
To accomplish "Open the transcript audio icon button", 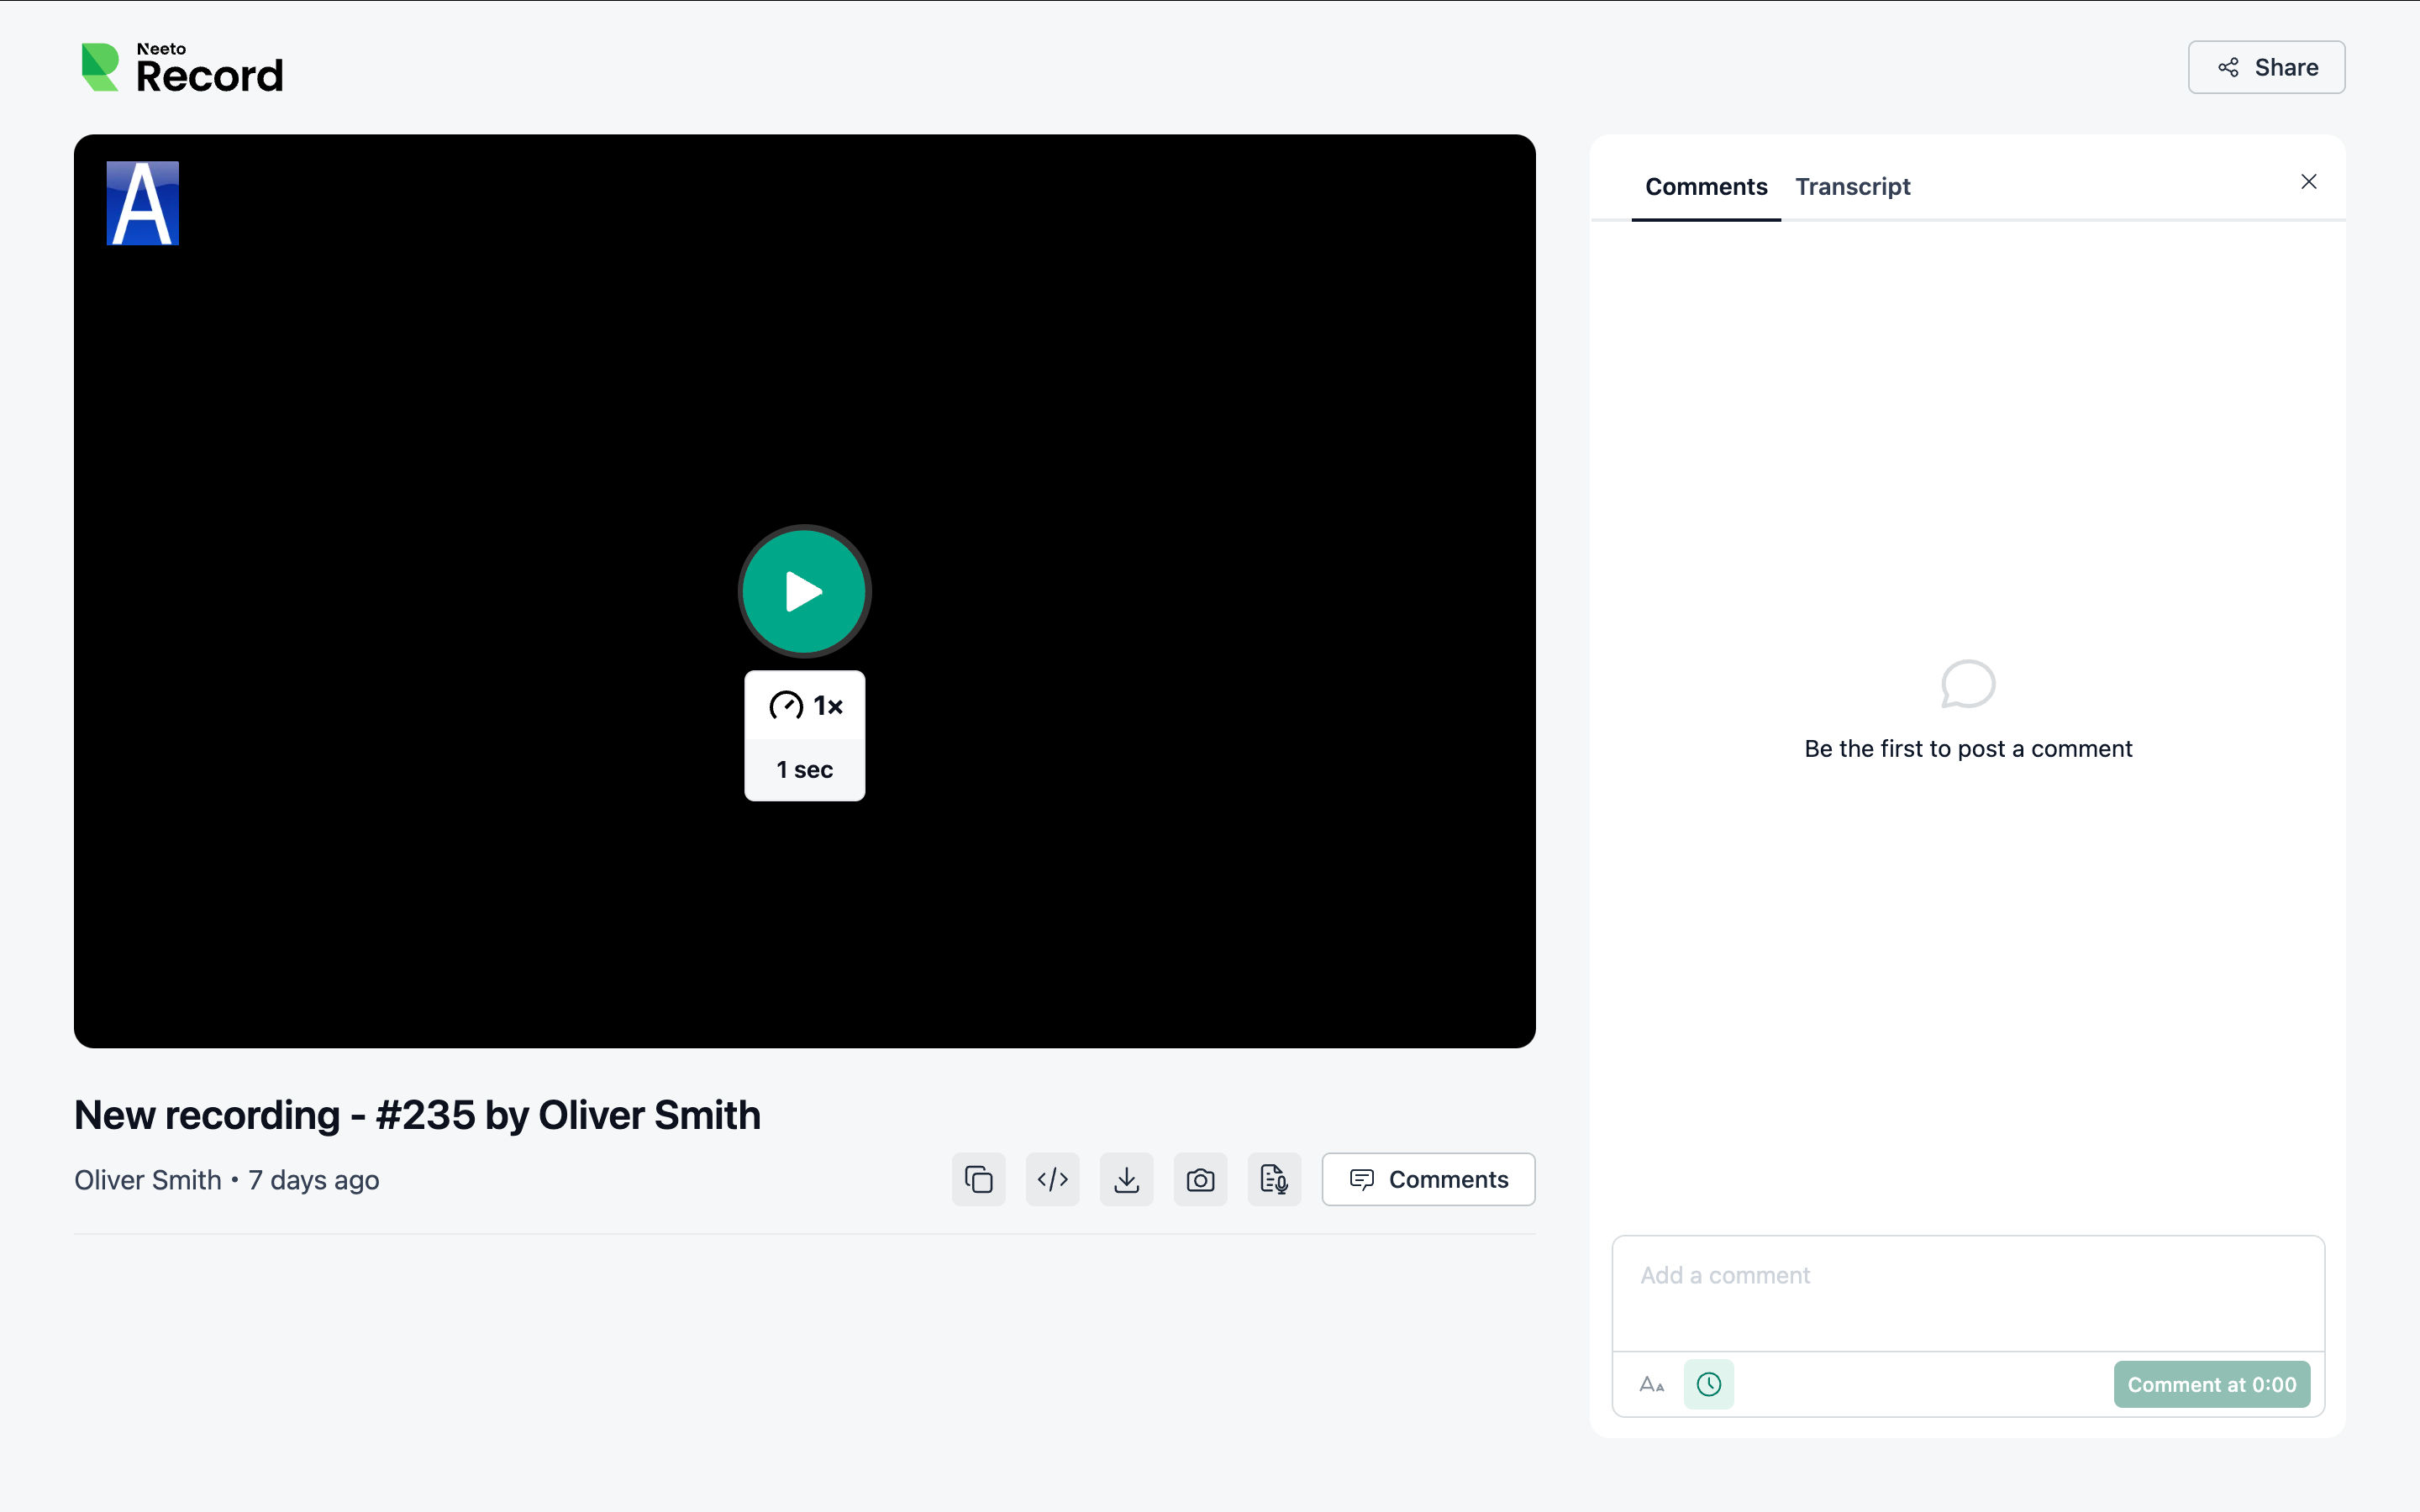I will point(1274,1180).
